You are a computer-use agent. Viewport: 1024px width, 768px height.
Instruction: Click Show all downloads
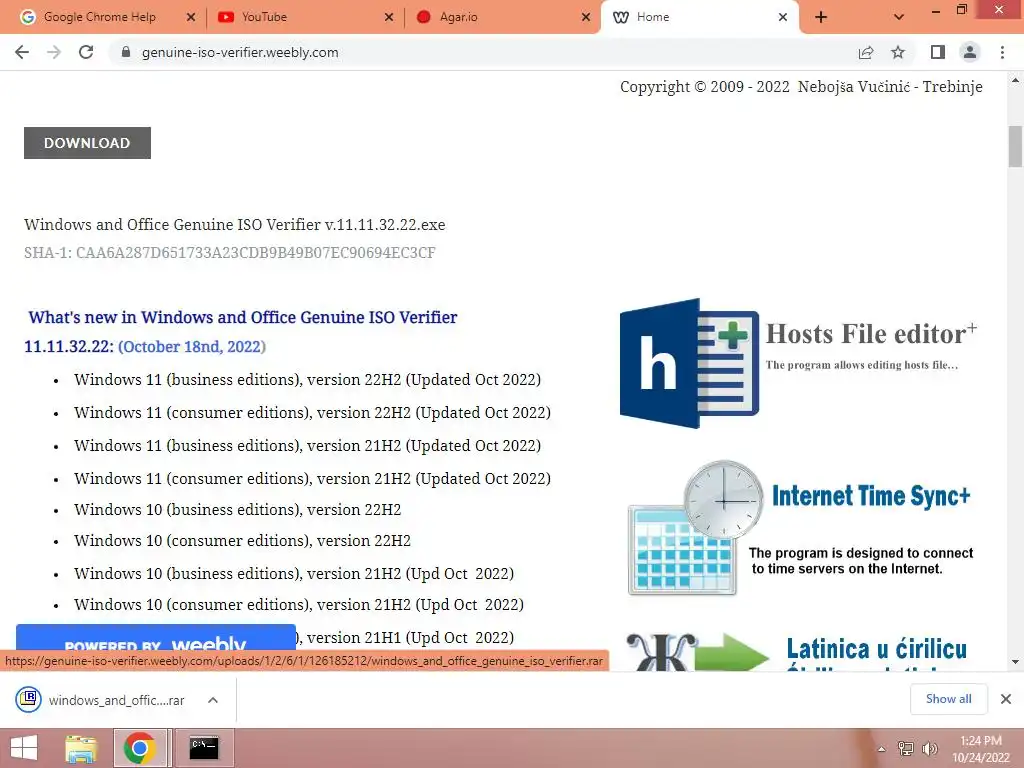[x=948, y=699]
